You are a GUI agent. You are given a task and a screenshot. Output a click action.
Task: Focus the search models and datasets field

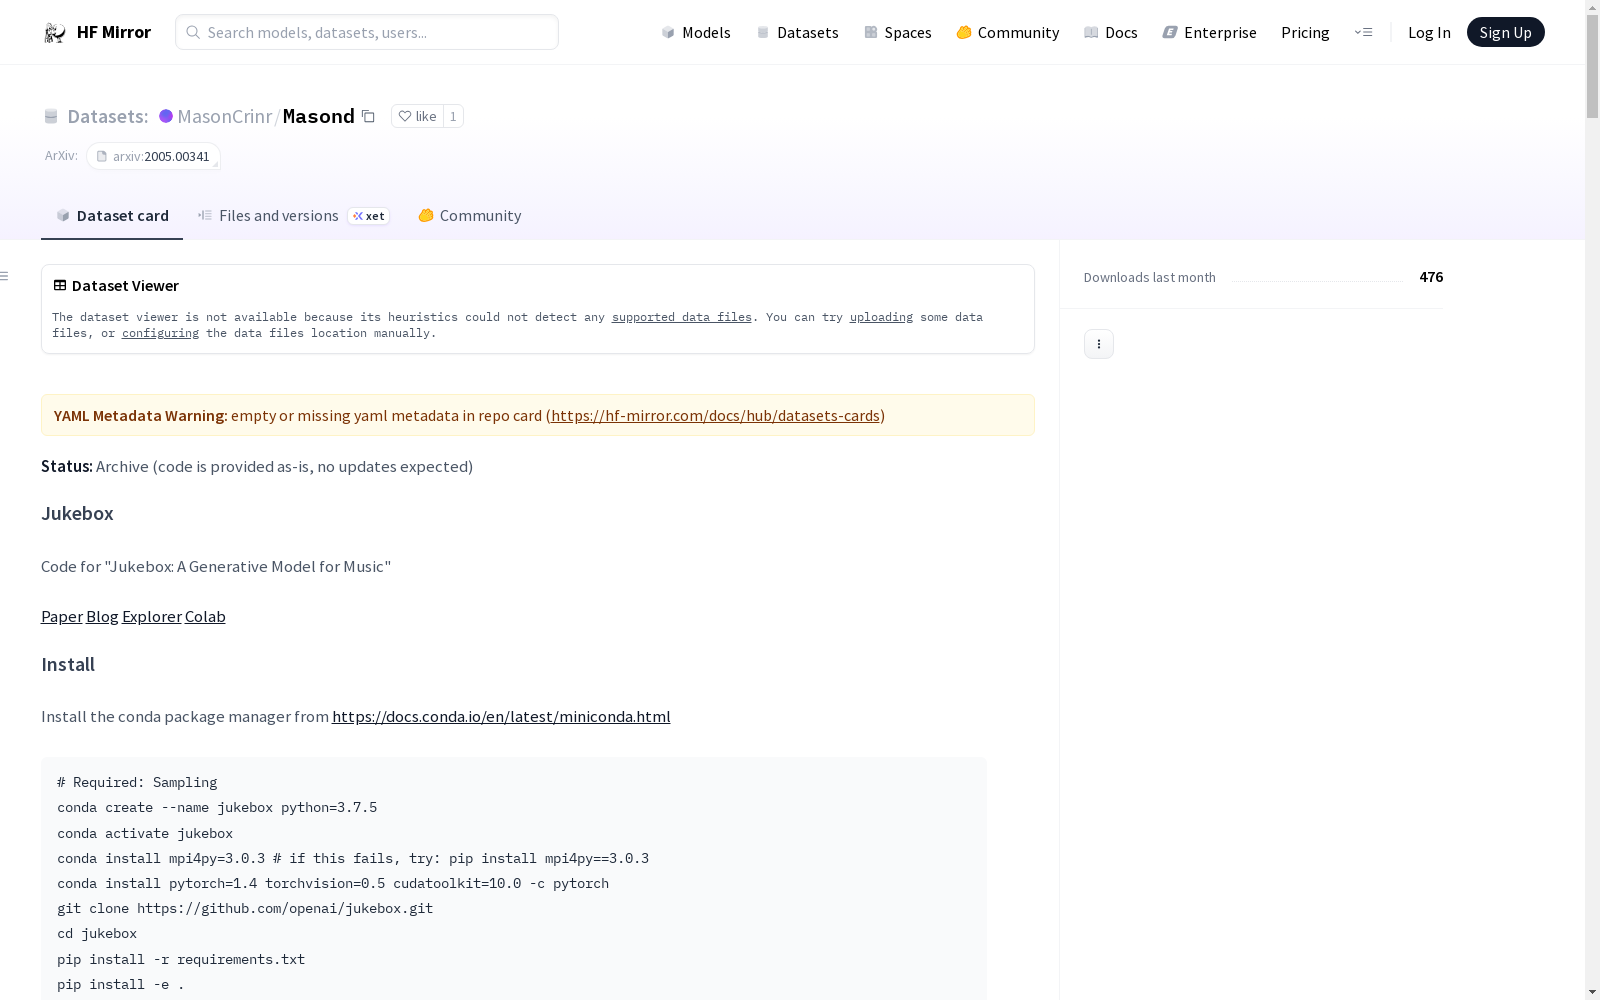[367, 32]
